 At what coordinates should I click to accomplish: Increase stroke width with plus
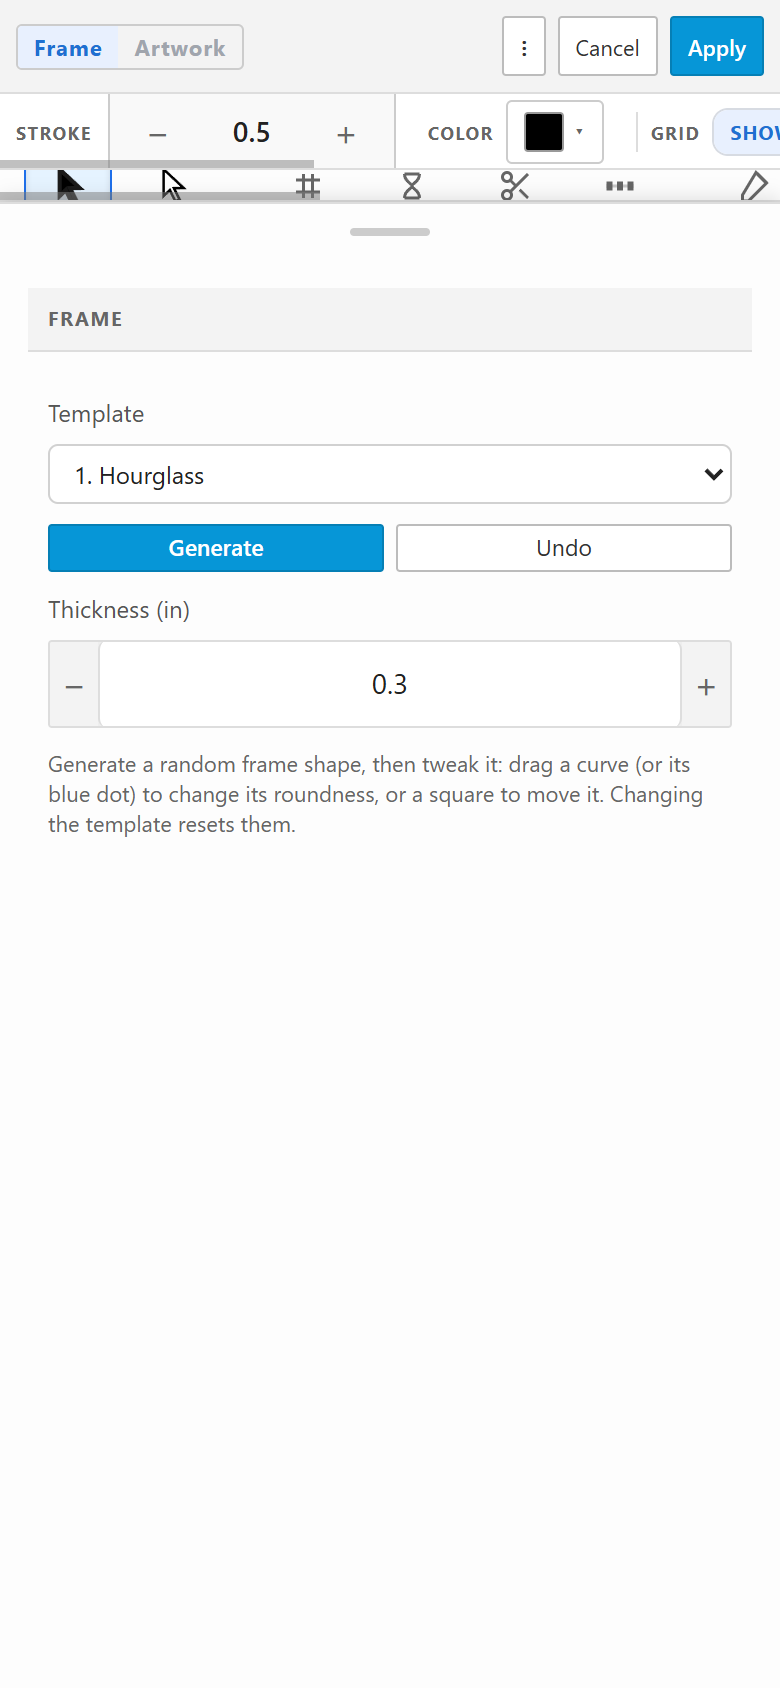346,134
